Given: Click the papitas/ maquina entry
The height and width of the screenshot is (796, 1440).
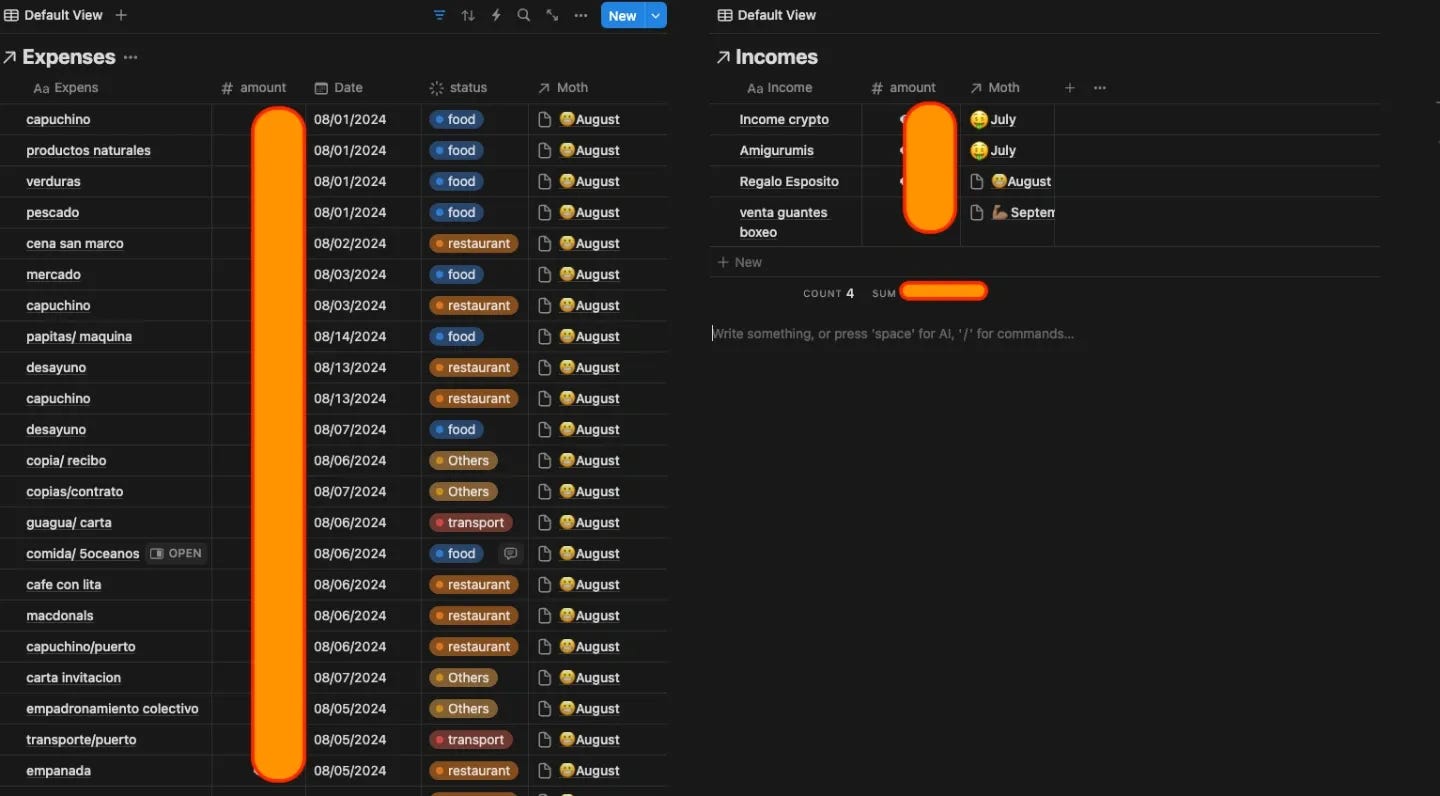Looking at the screenshot, I should coord(79,337).
